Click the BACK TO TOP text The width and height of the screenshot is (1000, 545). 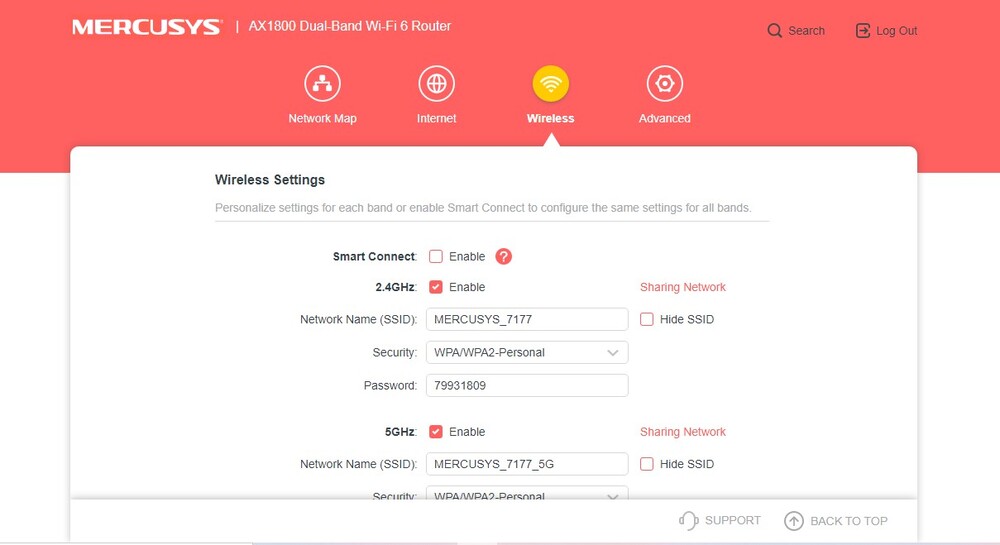(x=849, y=521)
